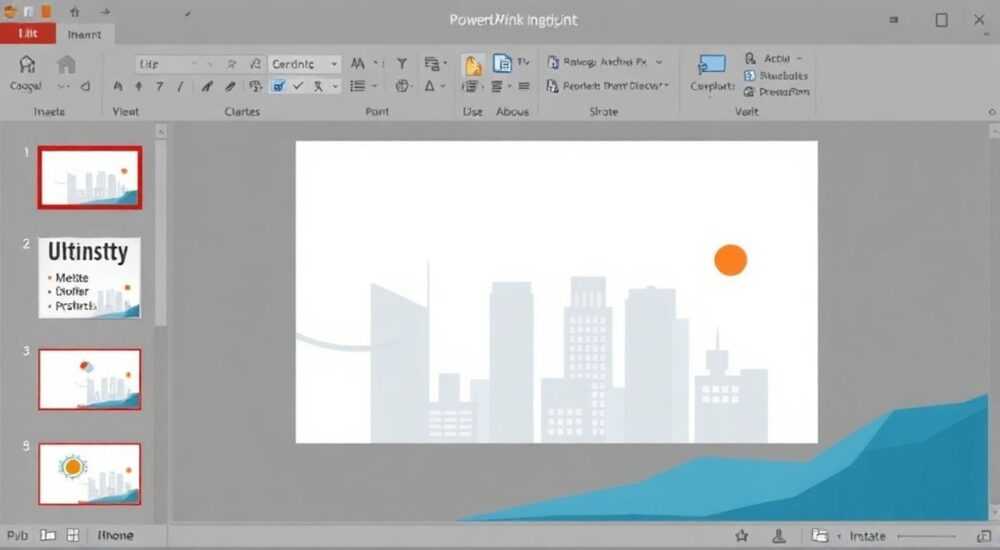The image size is (1000, 550).
Task: Click the format painter brush icon
Action: (255, 86)
